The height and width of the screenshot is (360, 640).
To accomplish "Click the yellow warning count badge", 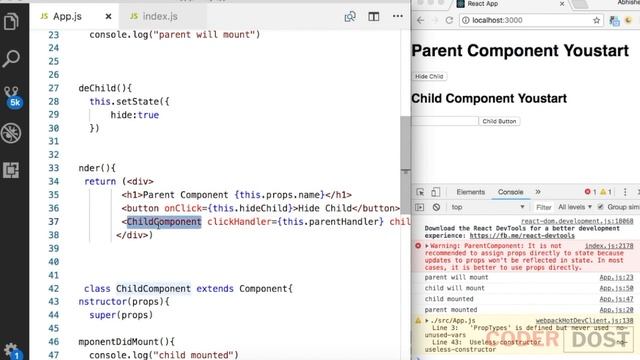I will (x=606, y=192).
